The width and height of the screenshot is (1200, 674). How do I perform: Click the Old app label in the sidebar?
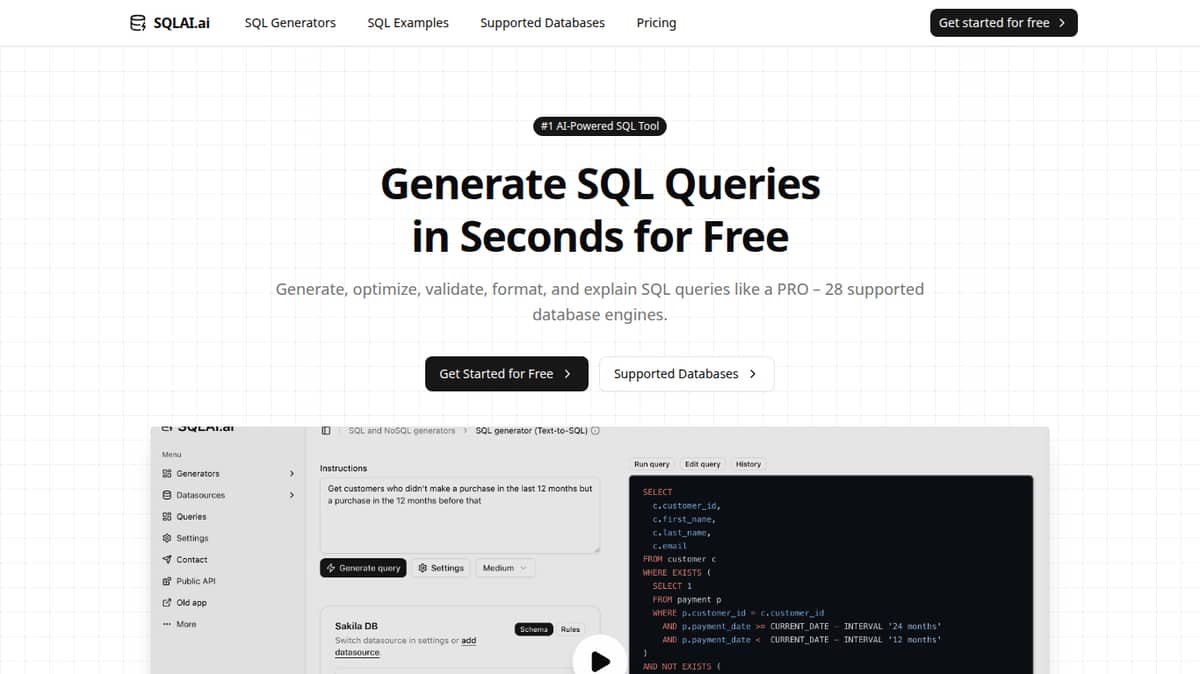tap(191, 603)
